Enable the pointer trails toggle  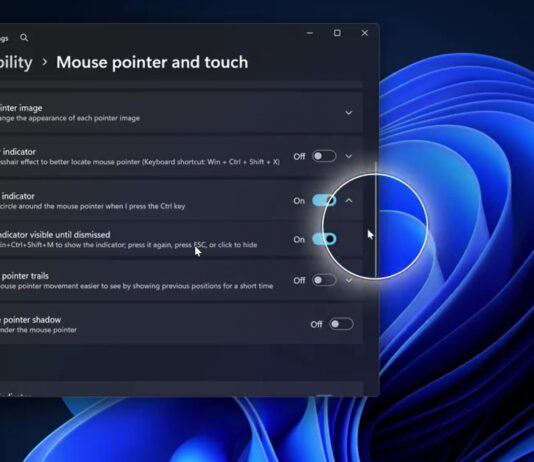pos(324,280)
